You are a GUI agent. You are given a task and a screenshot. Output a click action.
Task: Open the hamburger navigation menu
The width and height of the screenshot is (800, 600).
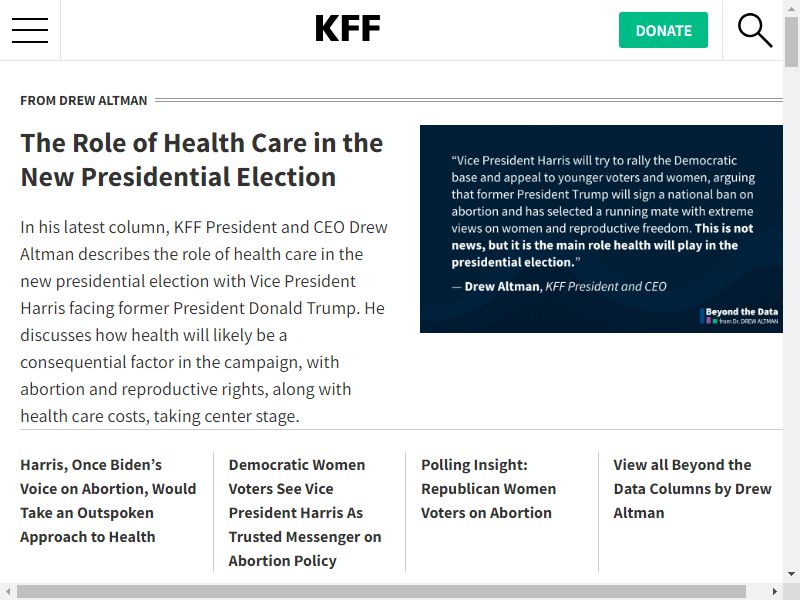pyautogui.click(x=30, y=30)
